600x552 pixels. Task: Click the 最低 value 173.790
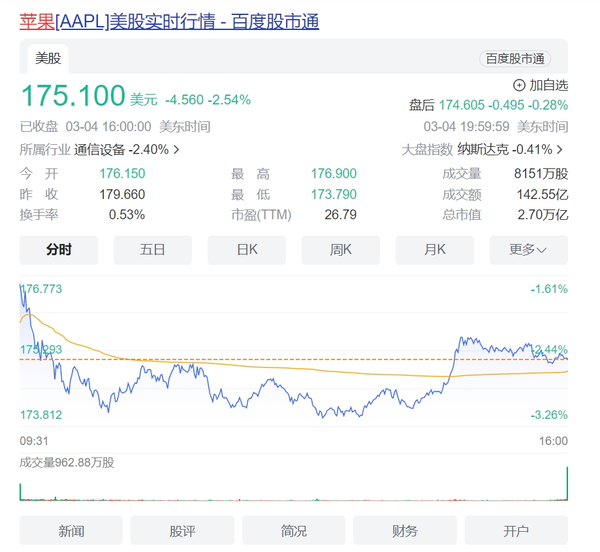[x=334, y=194]
